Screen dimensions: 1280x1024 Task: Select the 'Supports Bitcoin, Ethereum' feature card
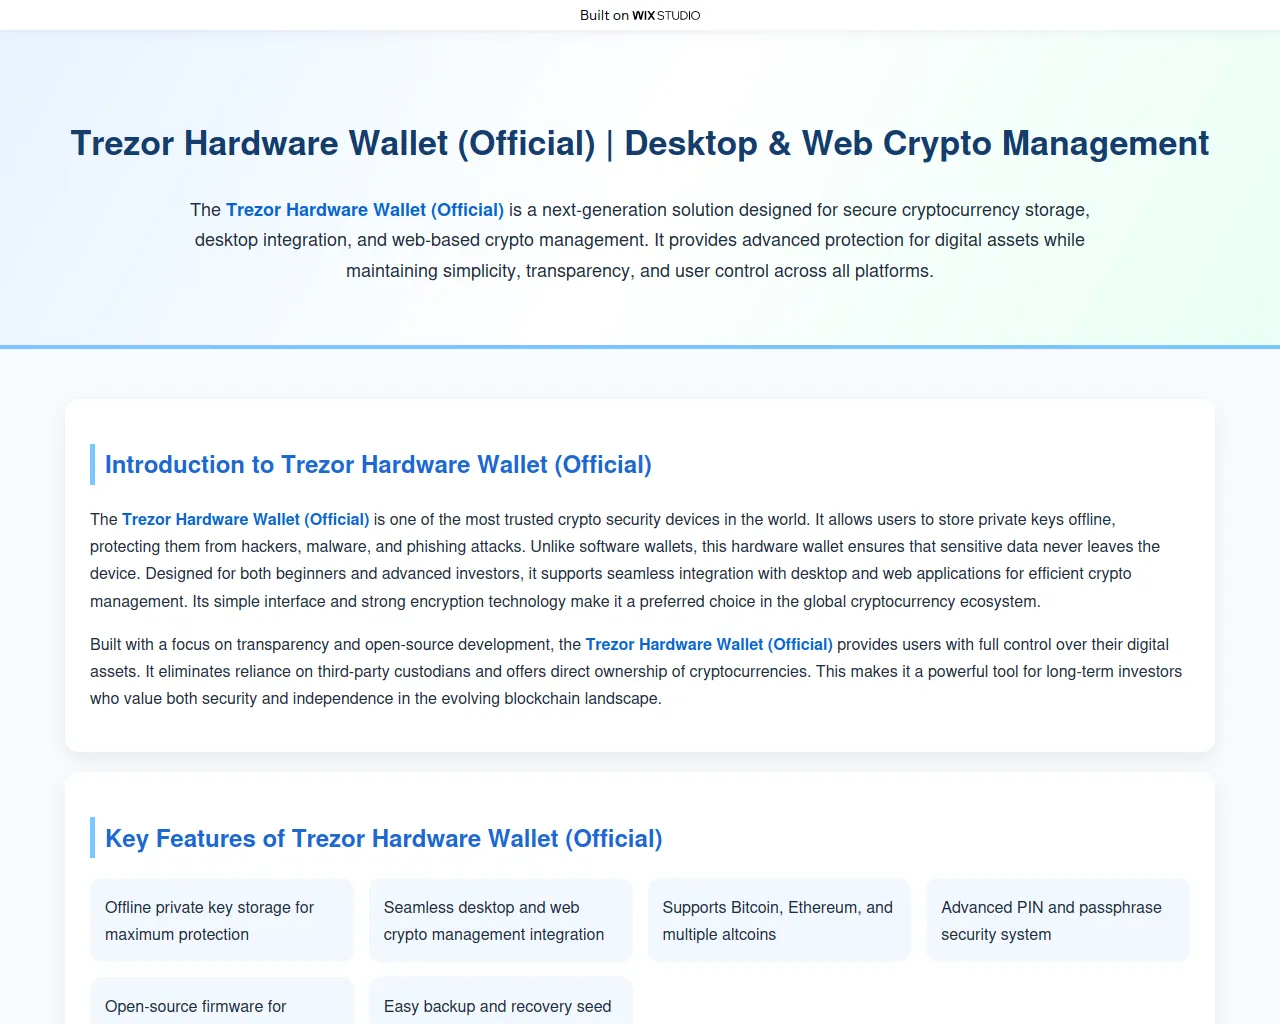(779, 920)
